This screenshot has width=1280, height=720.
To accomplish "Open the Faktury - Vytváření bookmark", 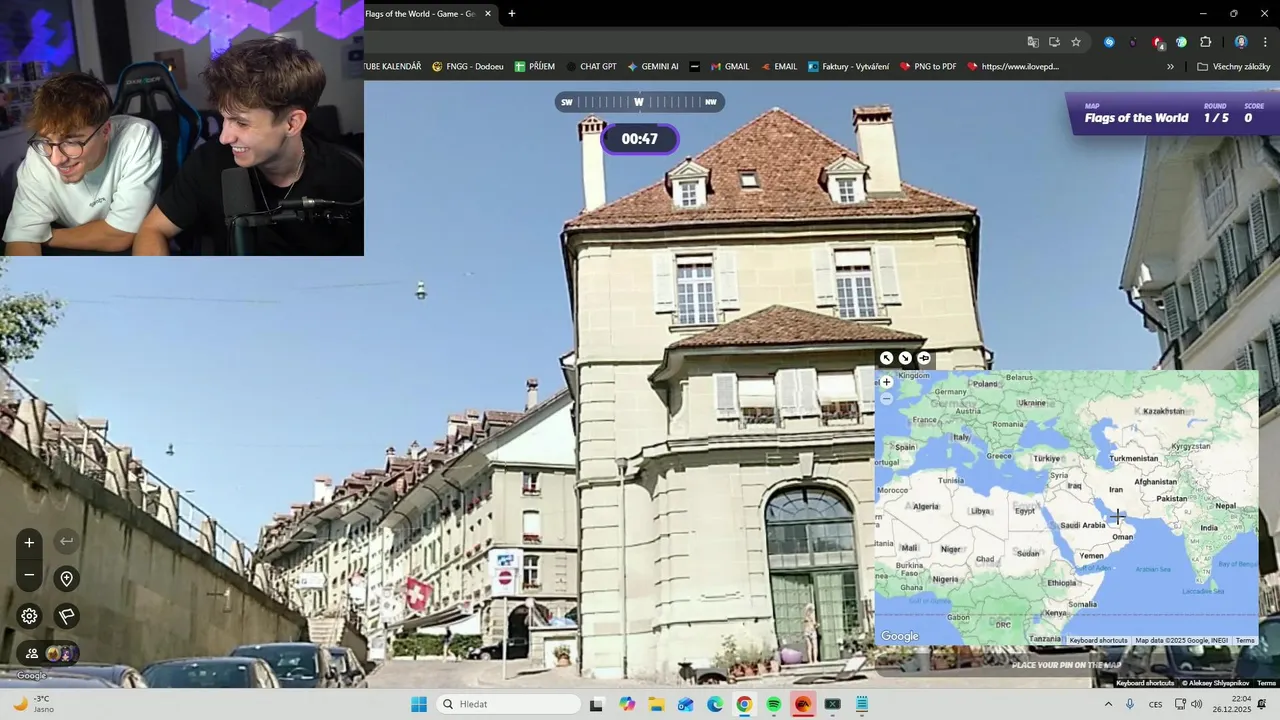I will (x=849, y=67).
